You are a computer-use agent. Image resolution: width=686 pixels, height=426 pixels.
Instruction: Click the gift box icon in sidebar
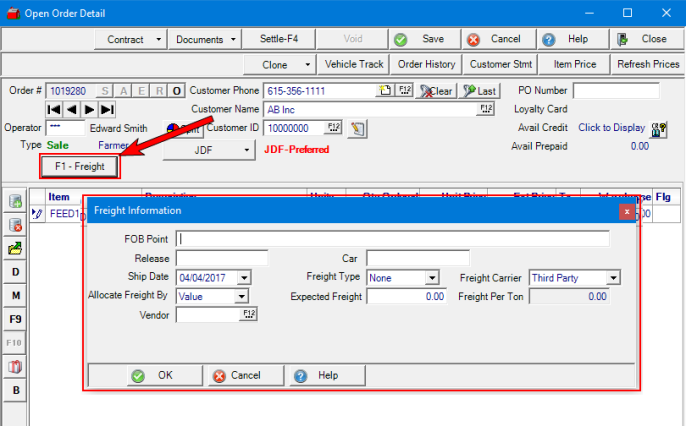(x=16, y=366)
